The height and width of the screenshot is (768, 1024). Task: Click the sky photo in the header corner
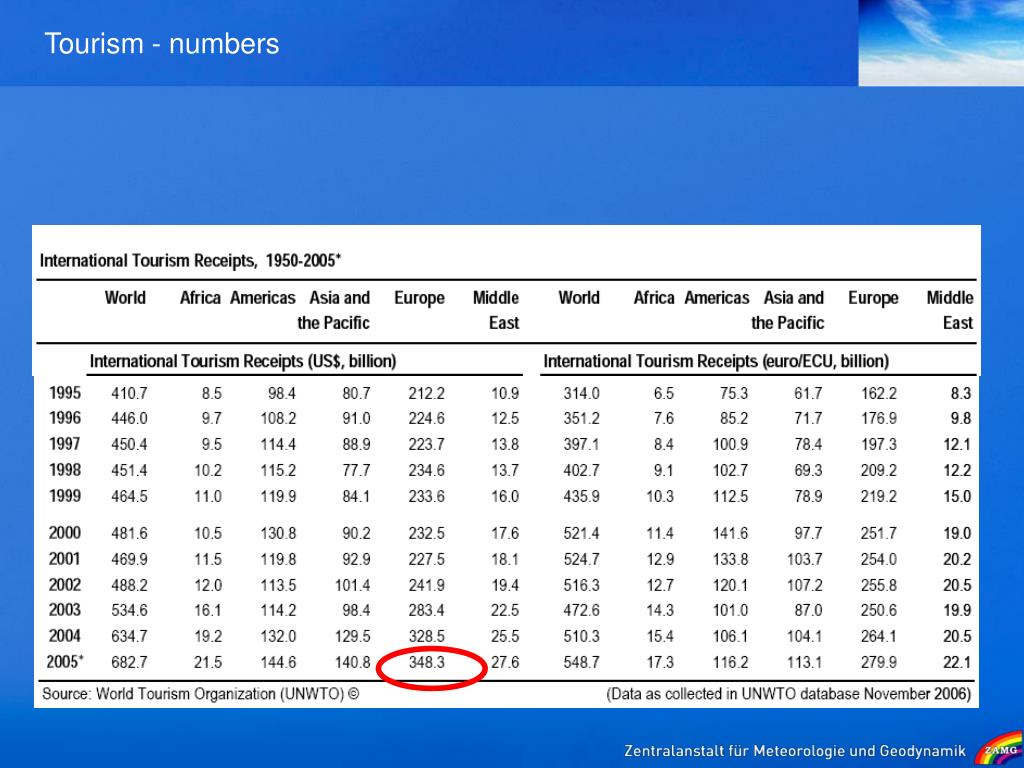pos(941,42)
